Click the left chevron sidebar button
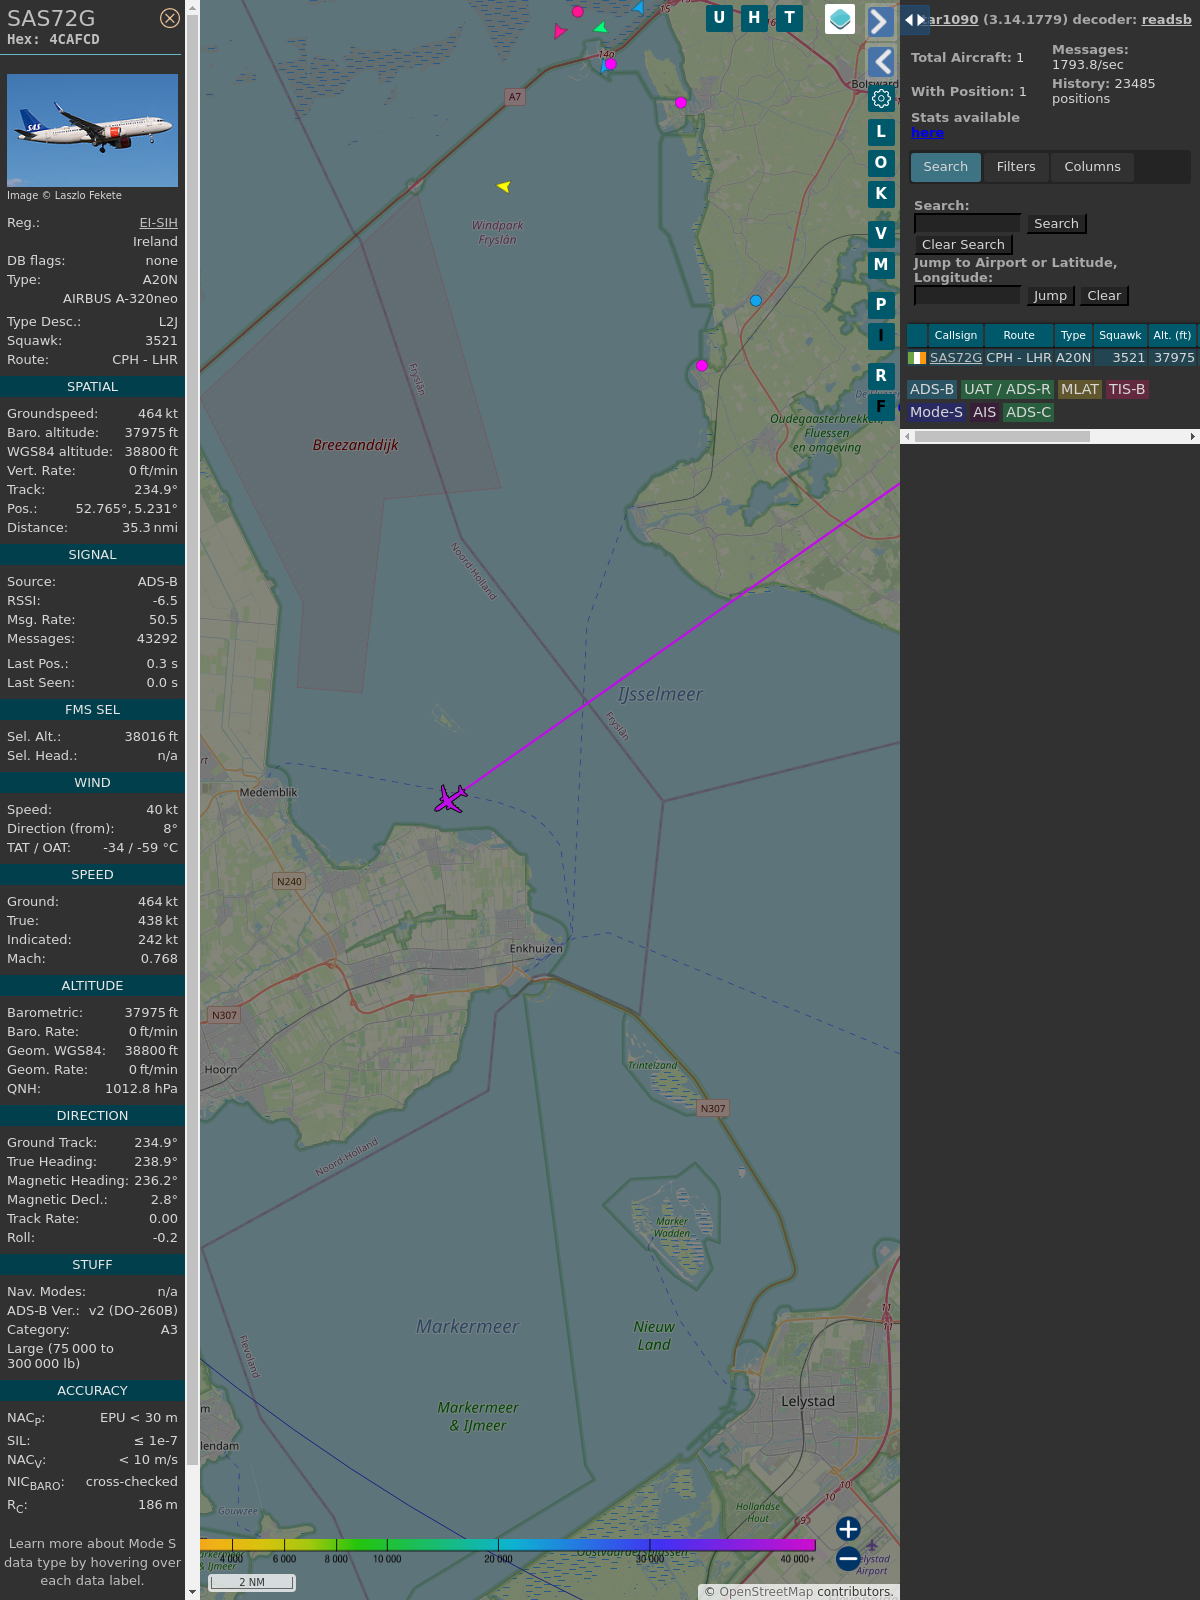This screenshot has width=1200, height=1600. coord(880,62)
